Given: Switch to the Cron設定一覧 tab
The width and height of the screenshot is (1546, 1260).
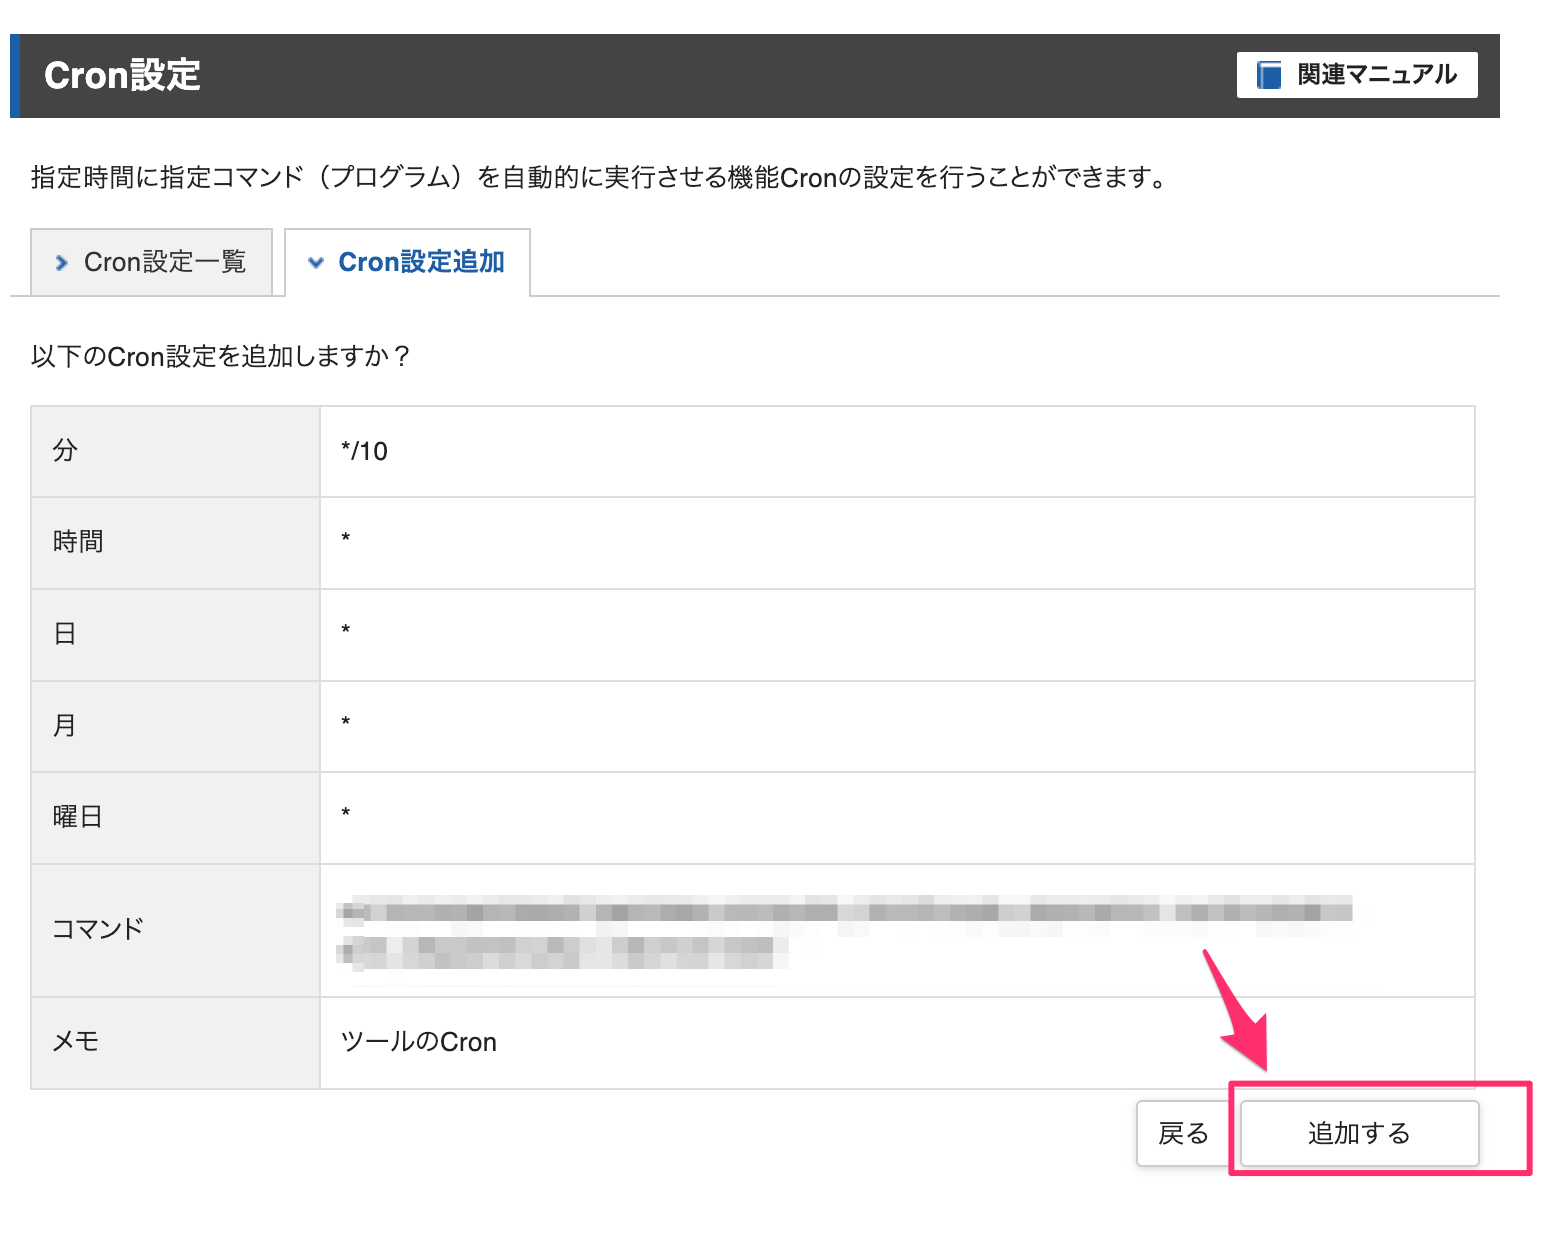Looking at the screenshot, I should tap(152, 262).
